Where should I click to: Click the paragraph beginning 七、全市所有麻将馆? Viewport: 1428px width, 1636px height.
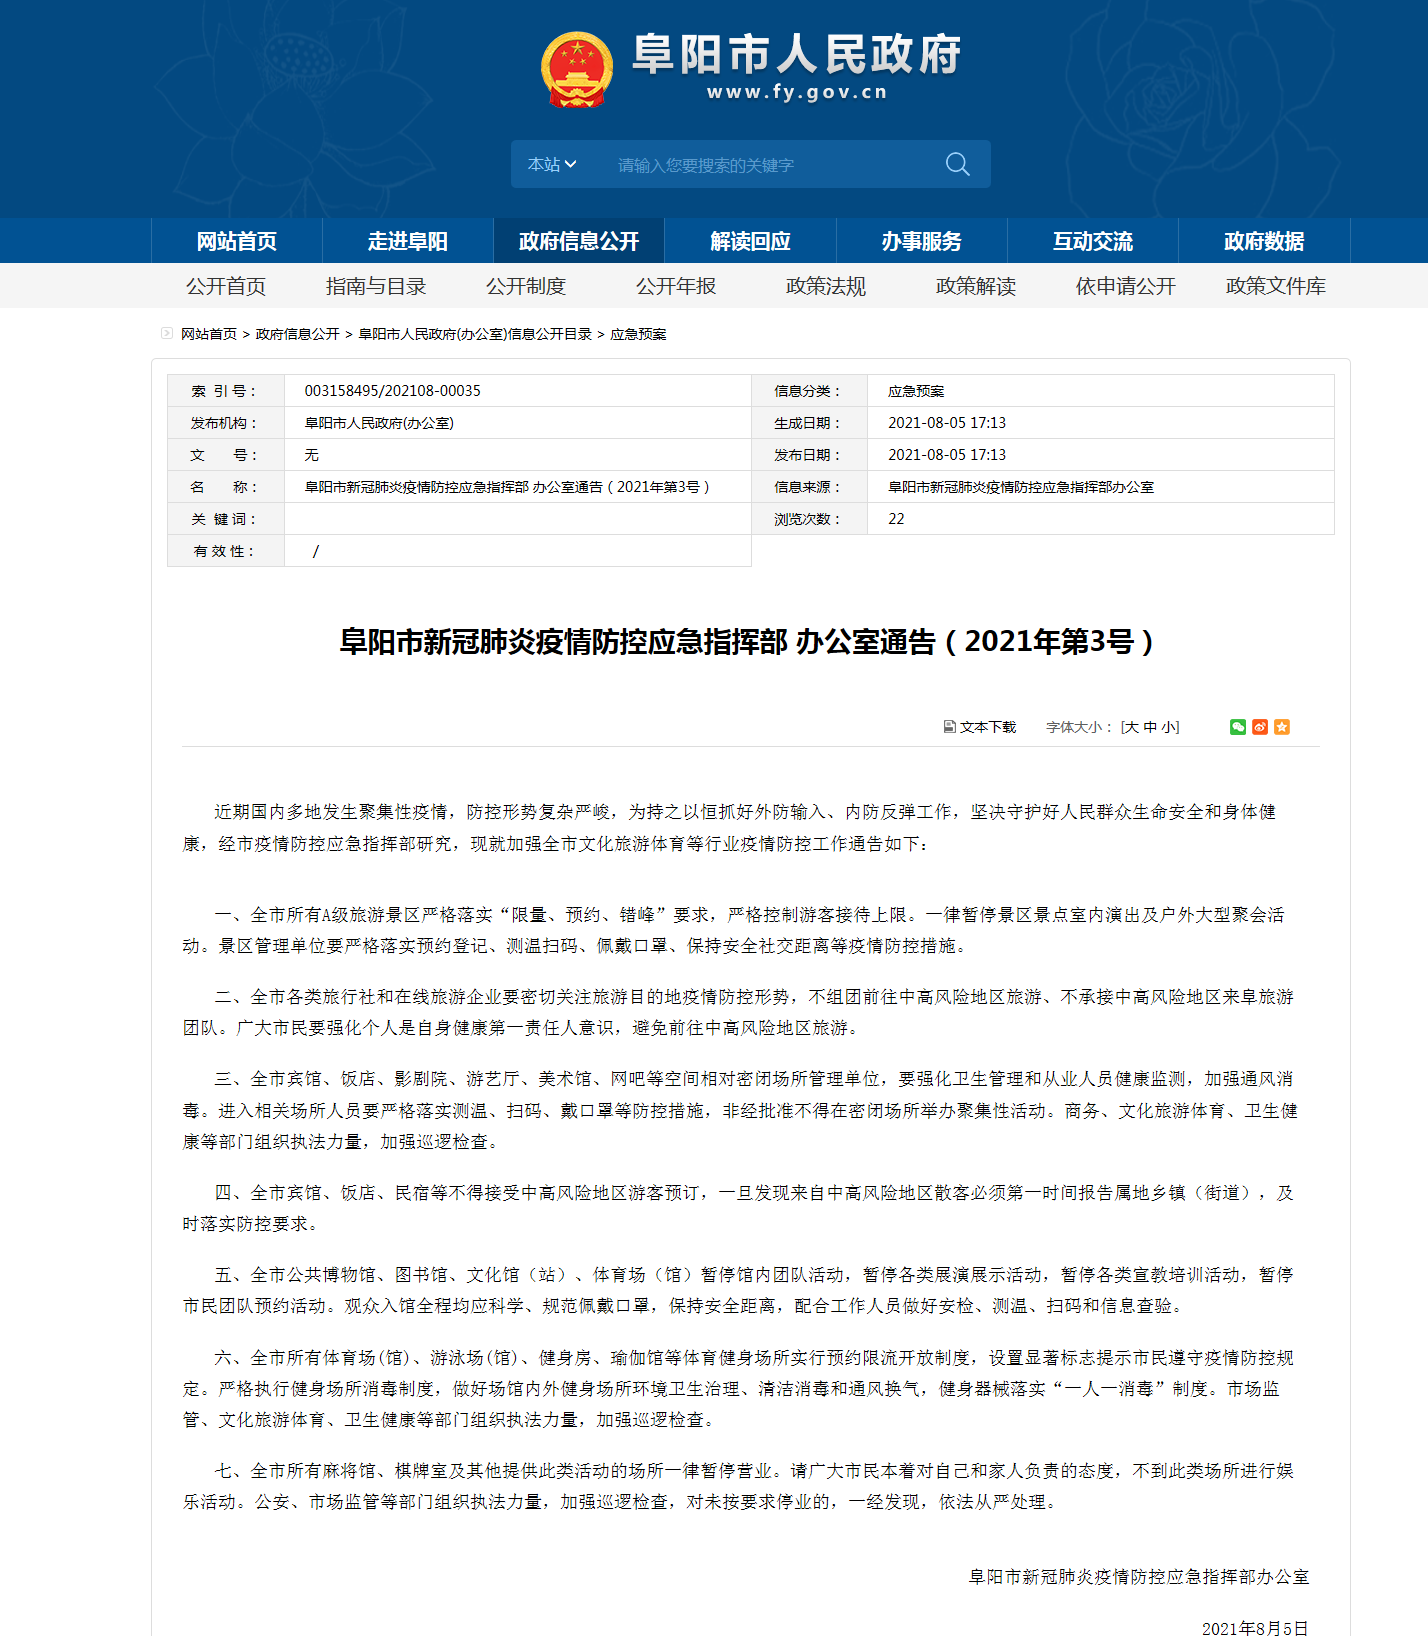coord(738,1486)
